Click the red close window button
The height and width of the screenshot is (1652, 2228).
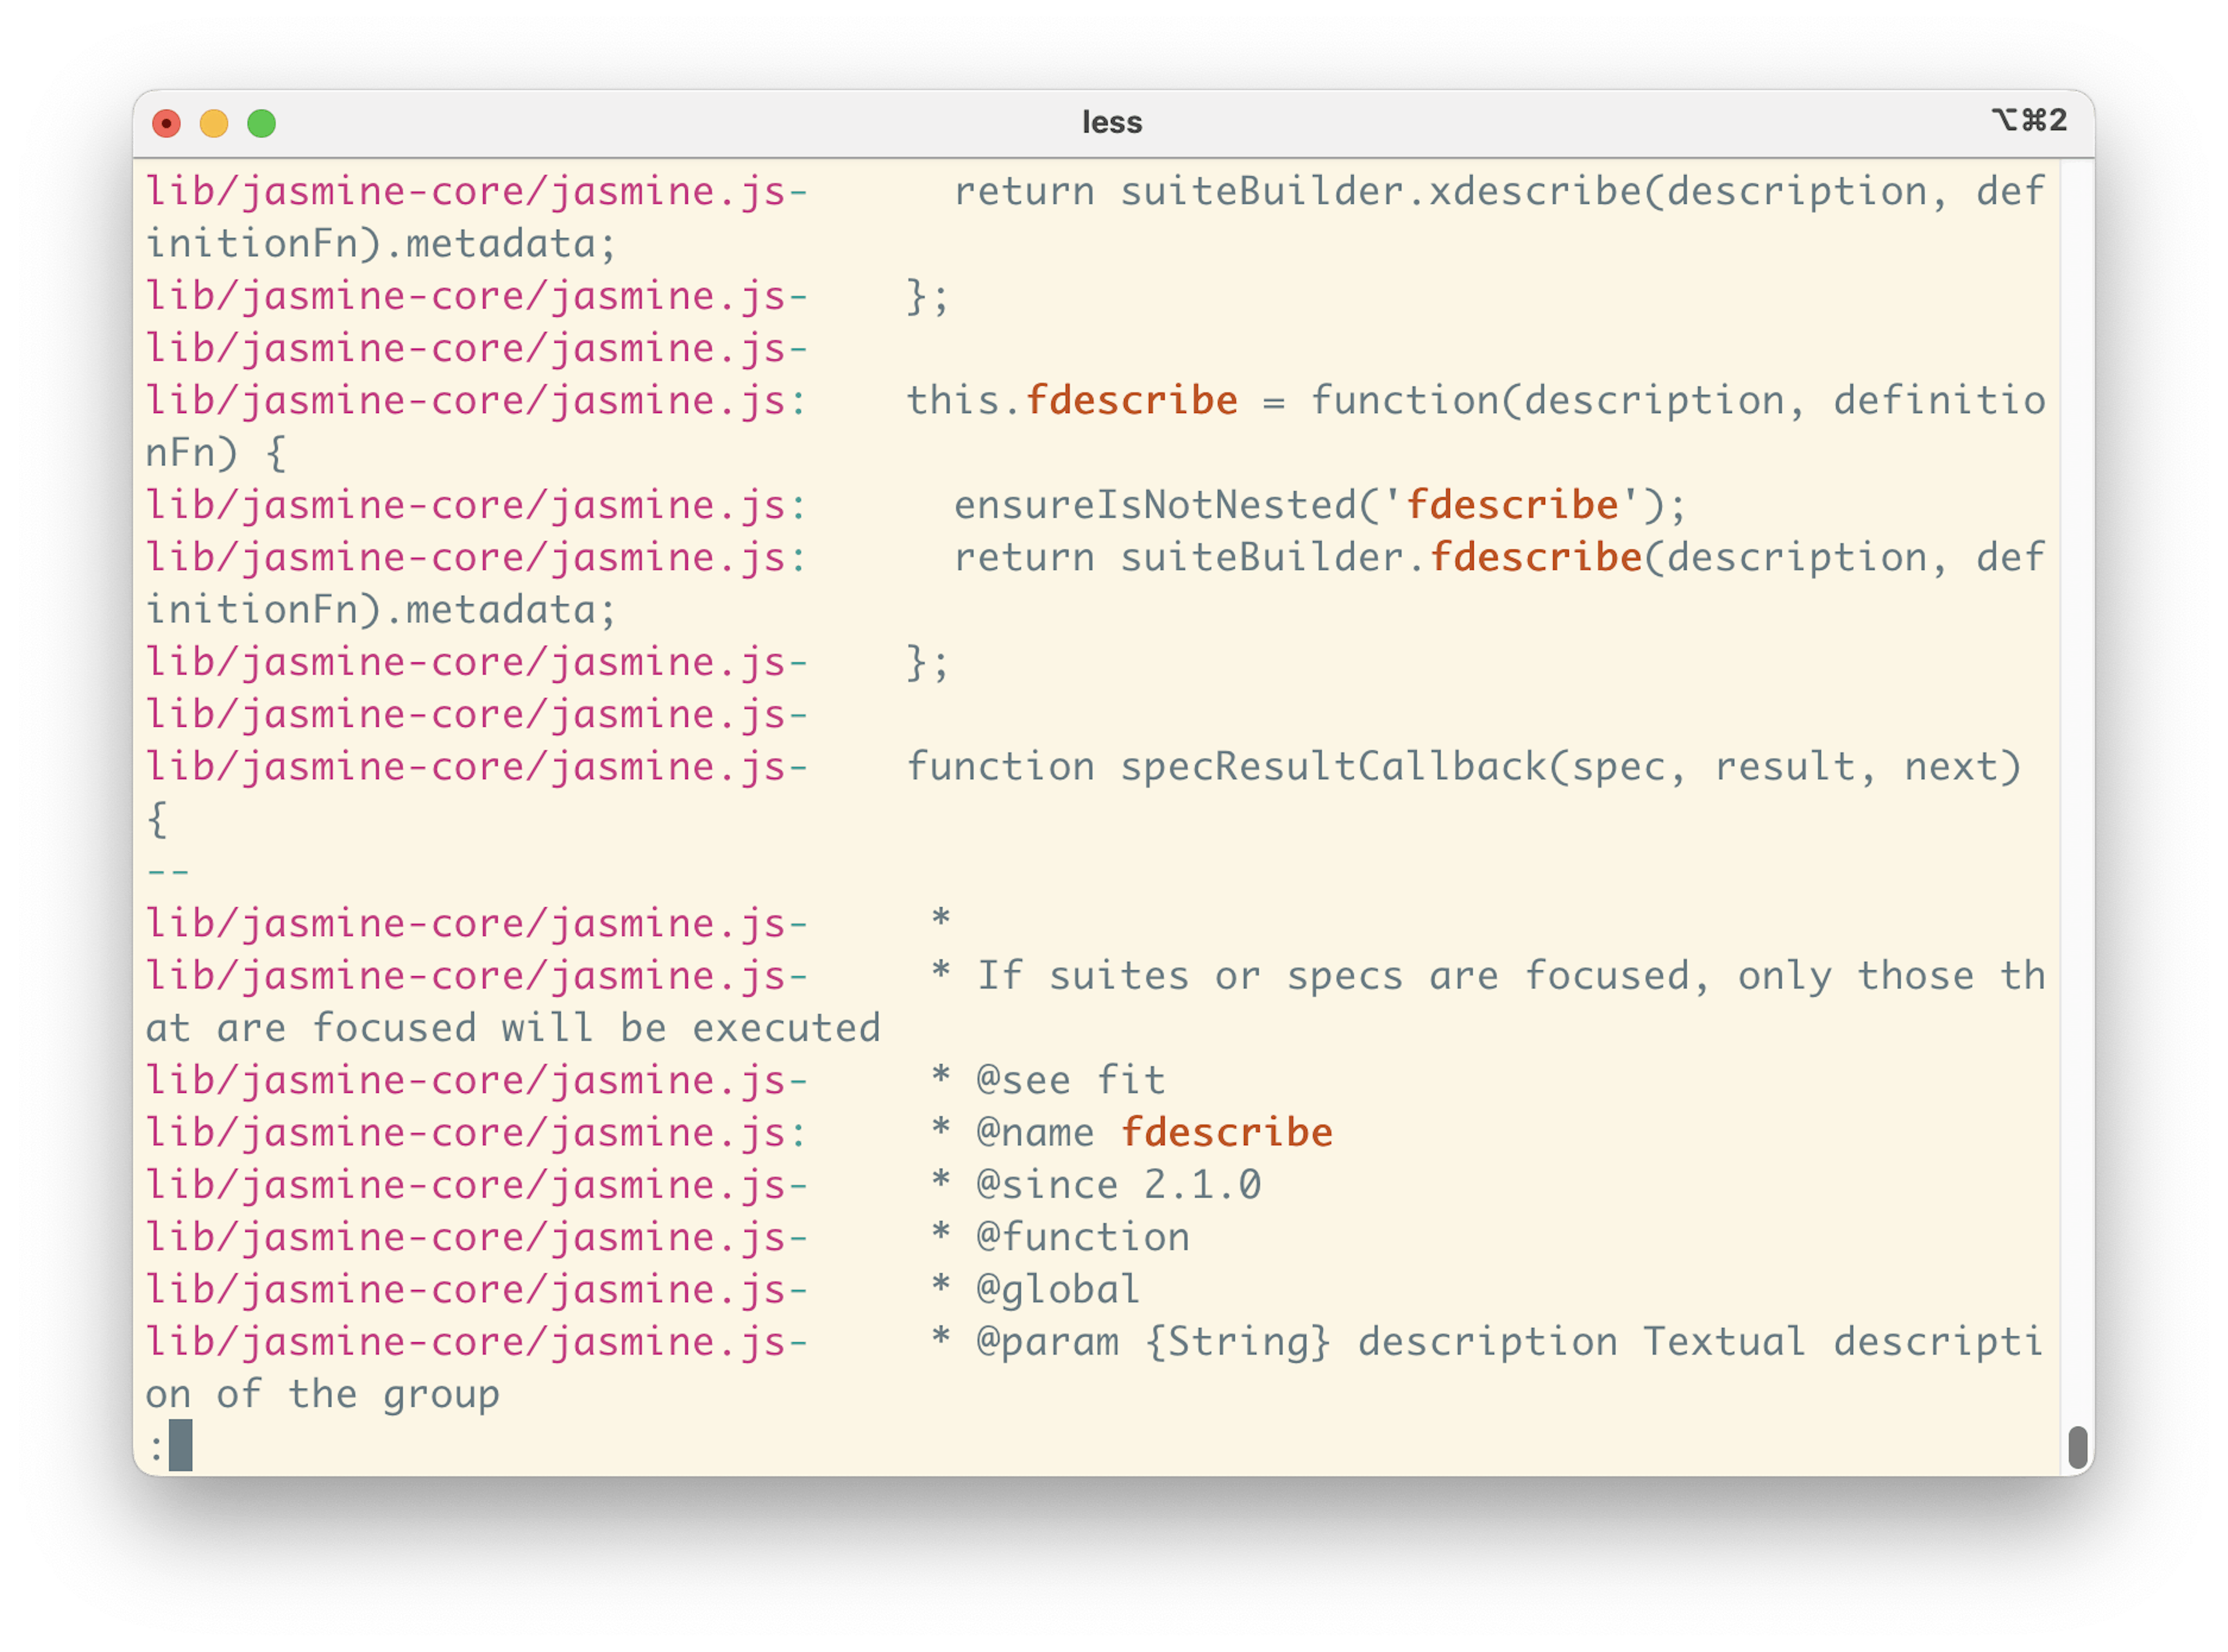[166, 123]
